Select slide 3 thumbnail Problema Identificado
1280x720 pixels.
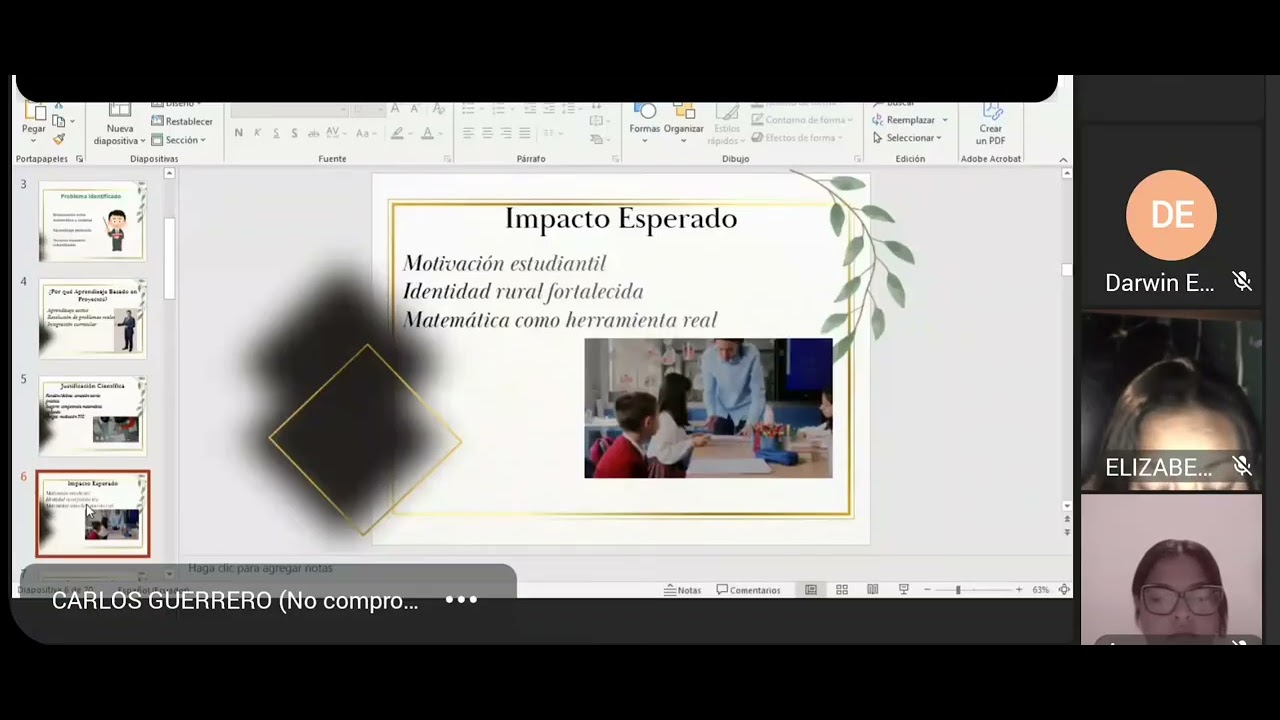point(92,221)
